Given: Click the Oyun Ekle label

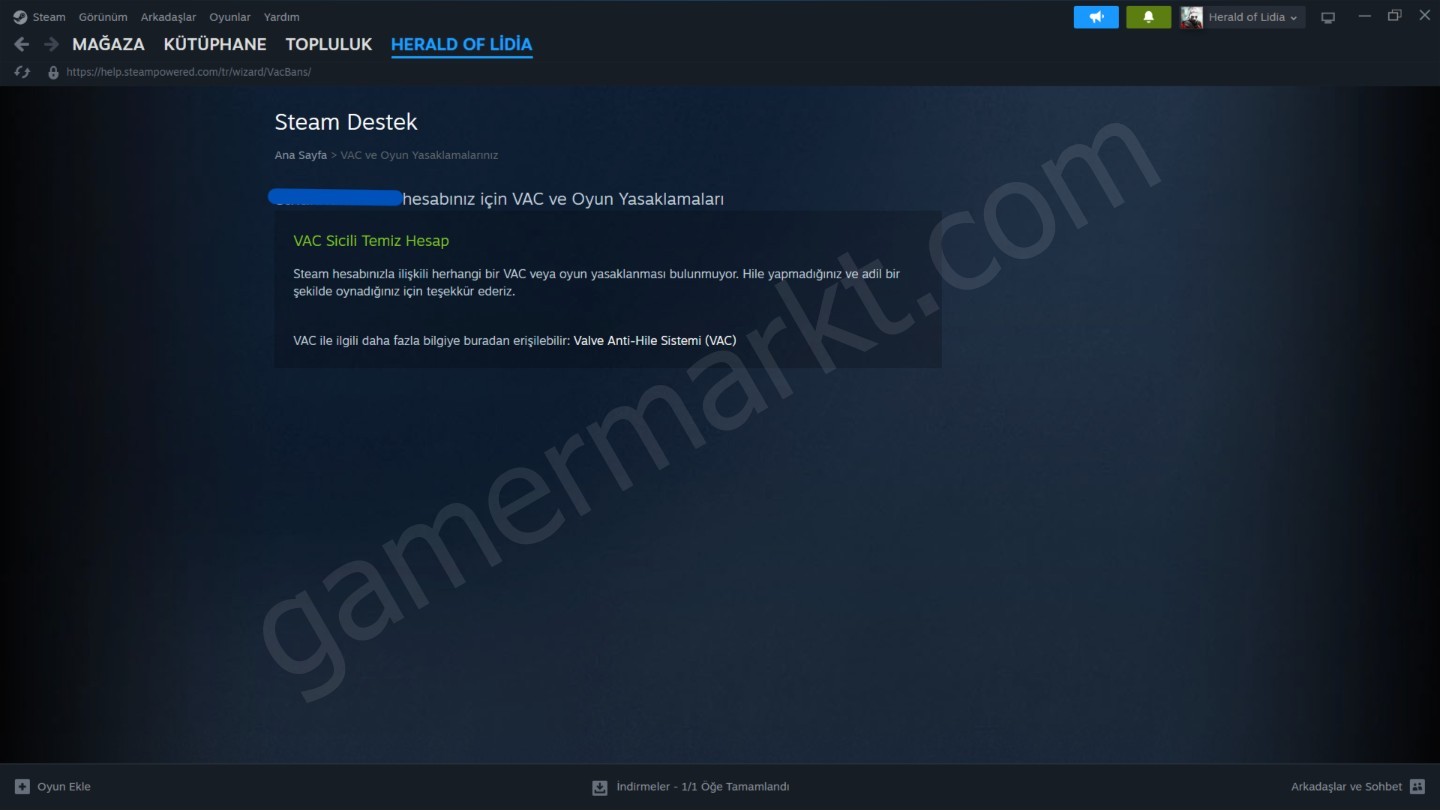Looking at the screenshot, I should (64, 787).
